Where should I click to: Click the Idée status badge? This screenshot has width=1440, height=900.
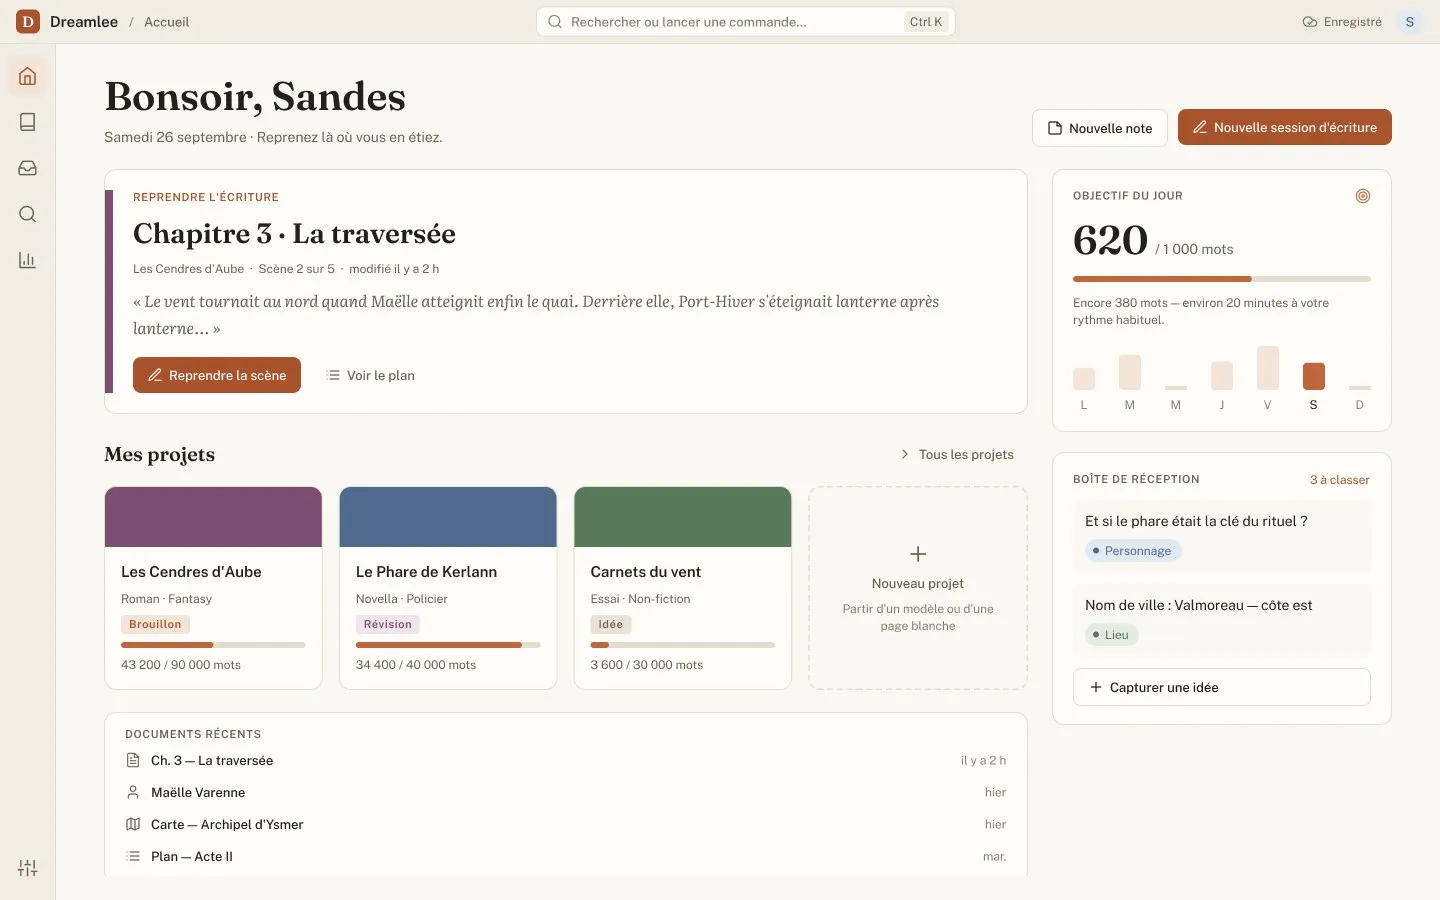coord(610,624)
